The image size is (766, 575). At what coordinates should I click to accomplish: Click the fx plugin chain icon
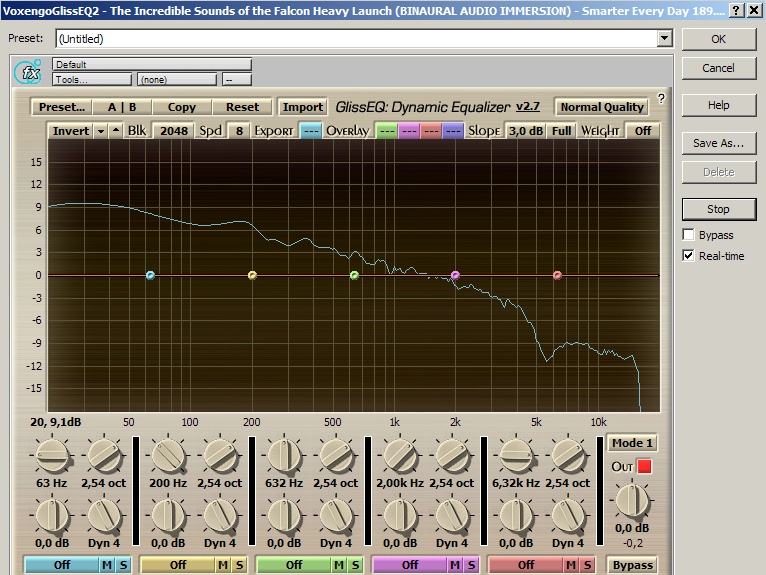(28, 72)
